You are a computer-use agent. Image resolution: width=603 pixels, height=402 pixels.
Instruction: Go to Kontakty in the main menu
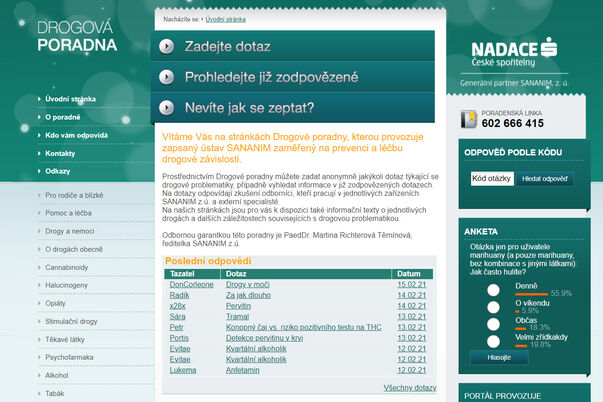[x=60, y=153]
